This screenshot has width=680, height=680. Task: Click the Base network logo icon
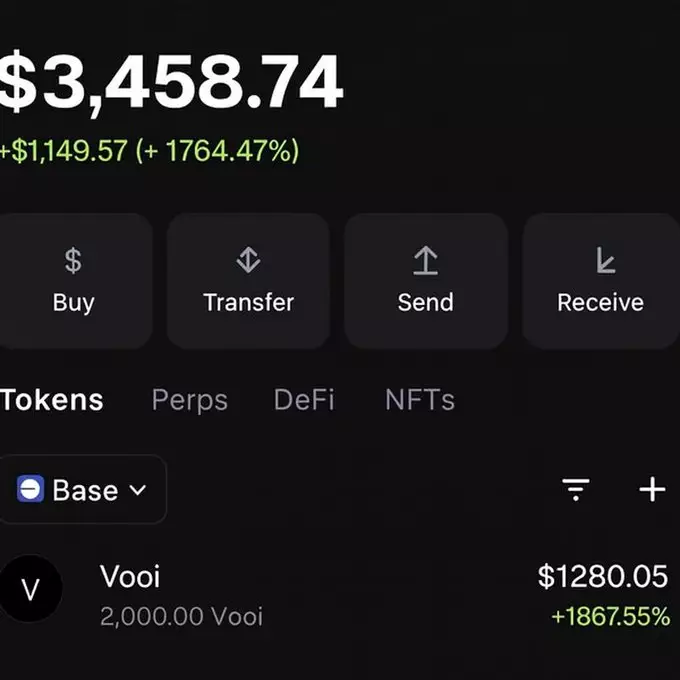(31, 490)
